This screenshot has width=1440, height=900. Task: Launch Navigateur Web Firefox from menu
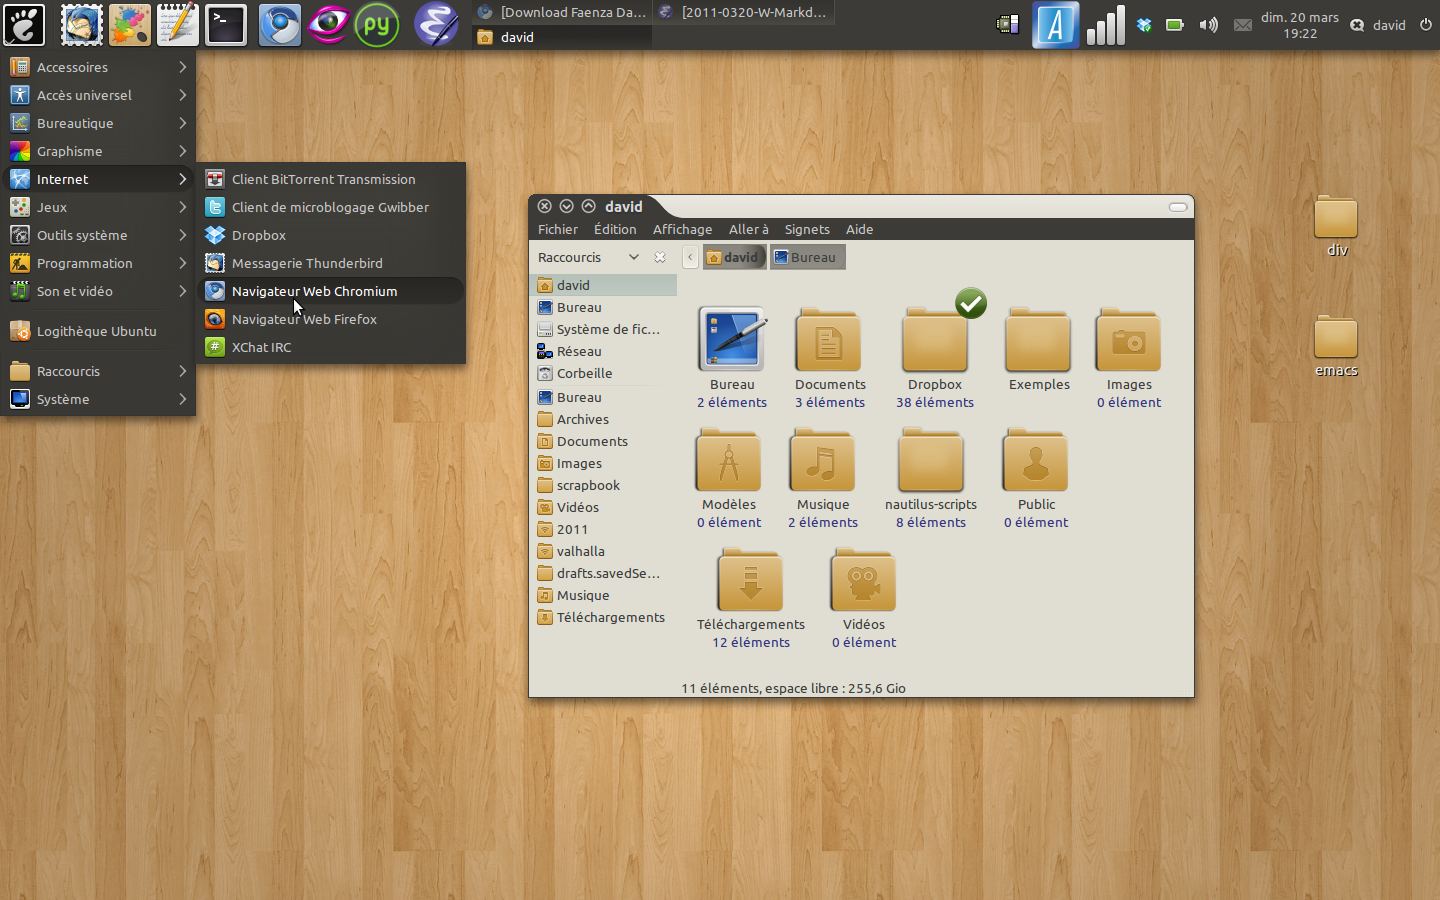(x=304, y=319)
